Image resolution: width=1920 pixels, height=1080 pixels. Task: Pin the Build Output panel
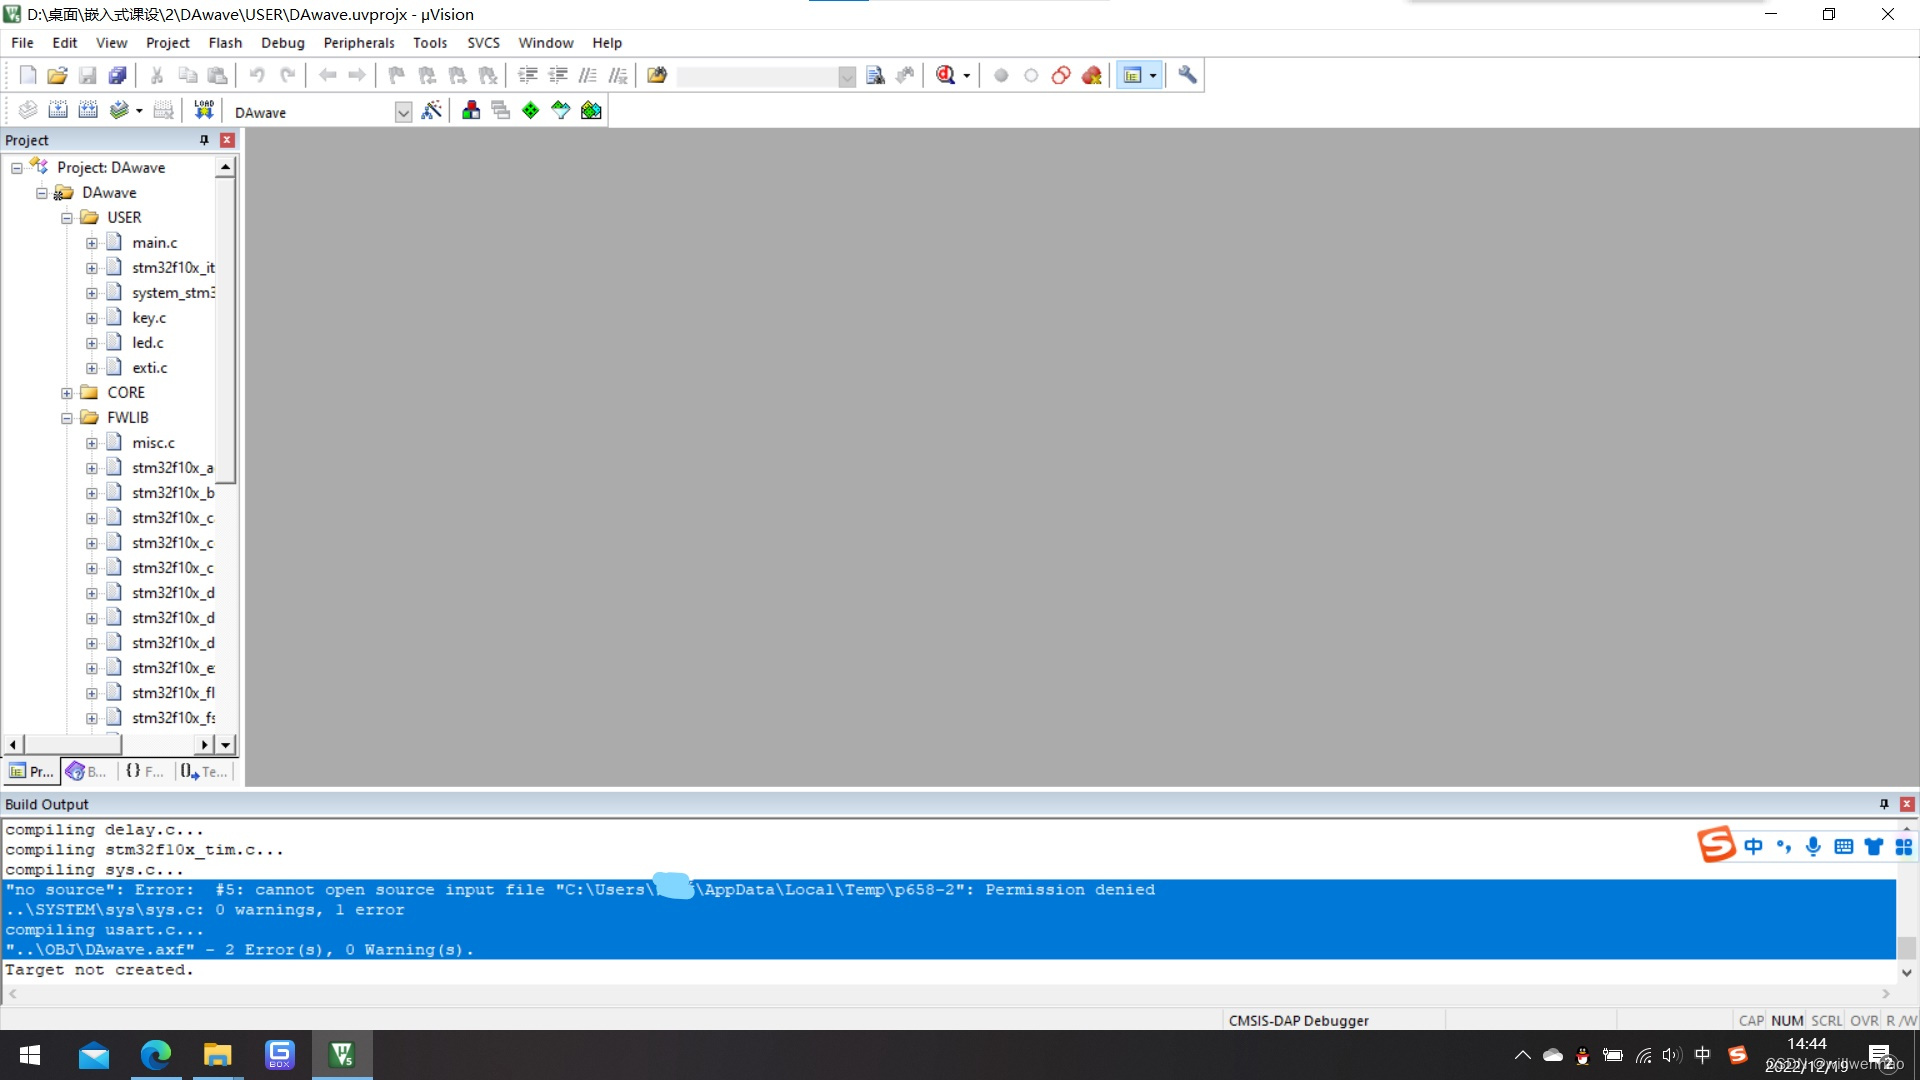(1884, 804)
